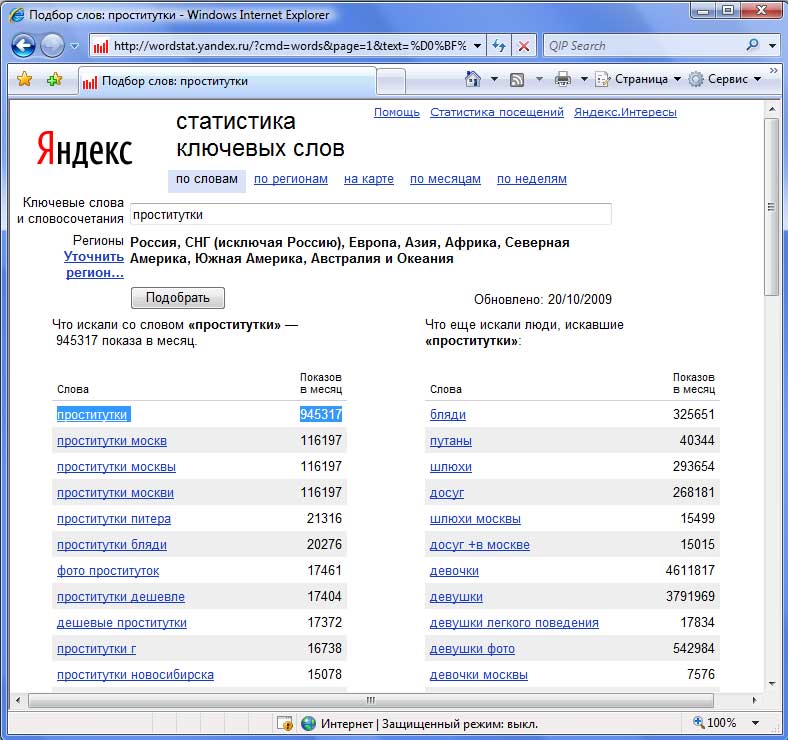Image resolution: width=788 pixels, height=740 pixels.
Task: Open Статистика посещений link
Action: [x=497, y=112]
